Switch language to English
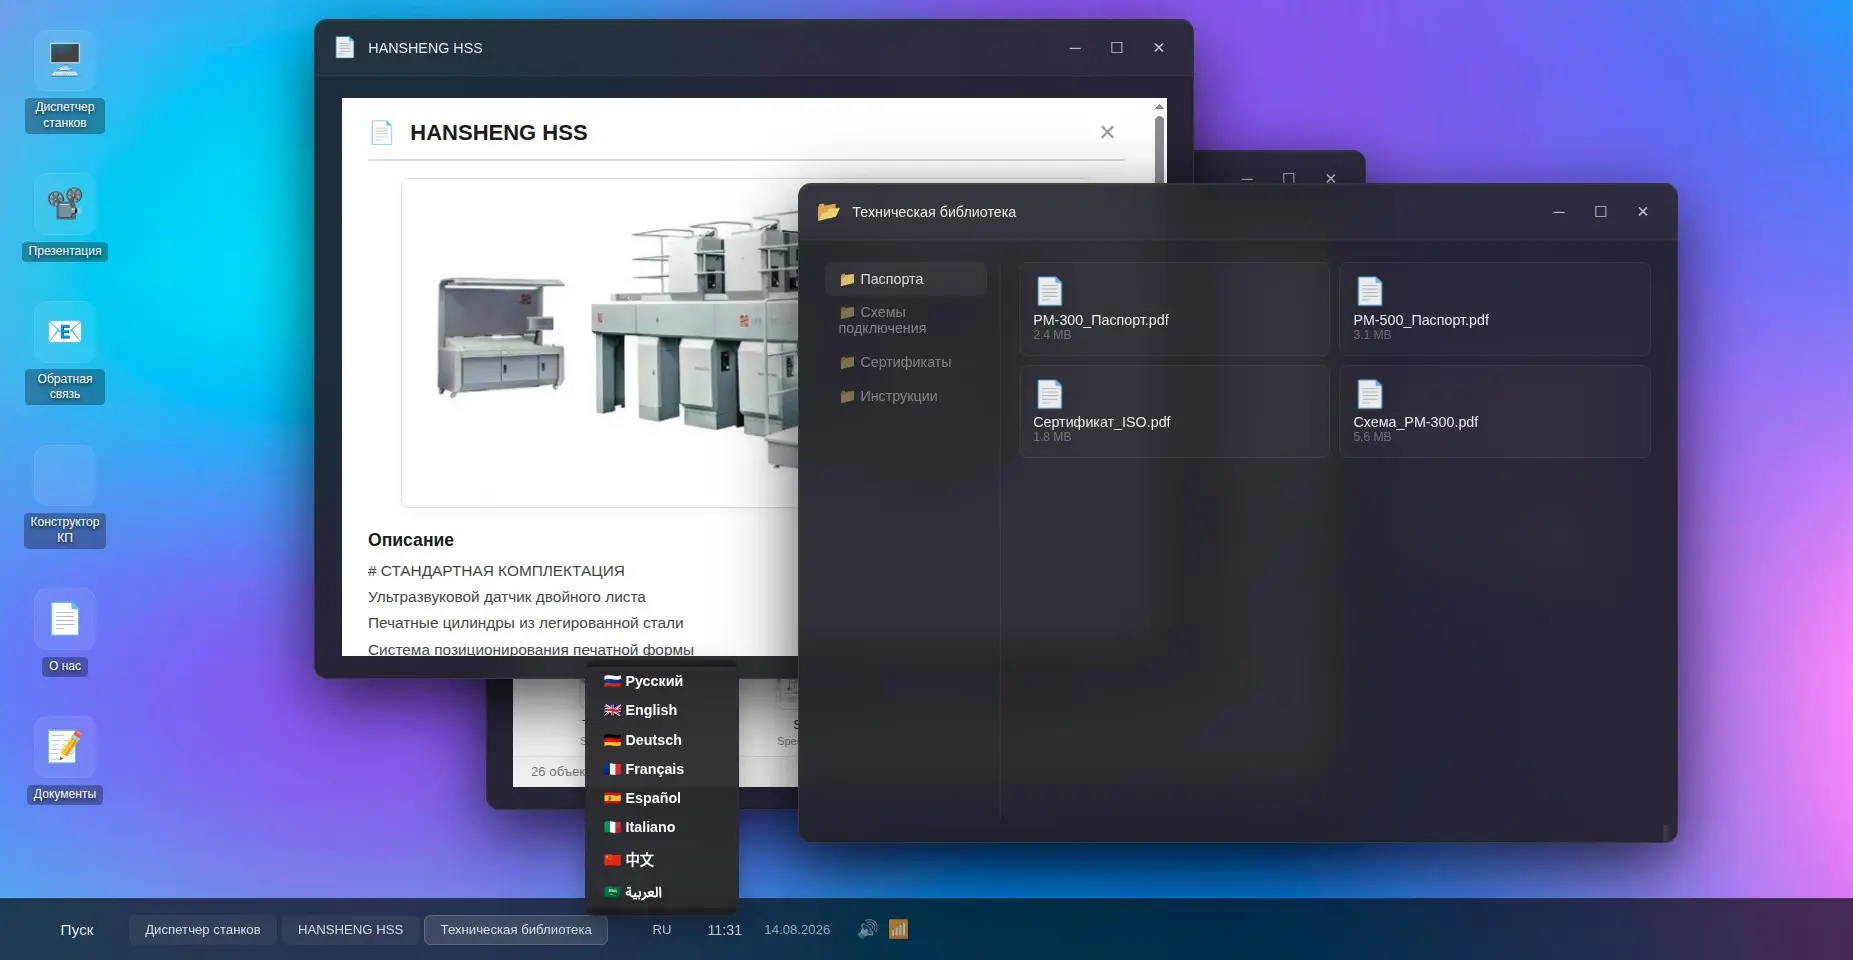This screenshot has width=1853, height=960. click(662, 710)
